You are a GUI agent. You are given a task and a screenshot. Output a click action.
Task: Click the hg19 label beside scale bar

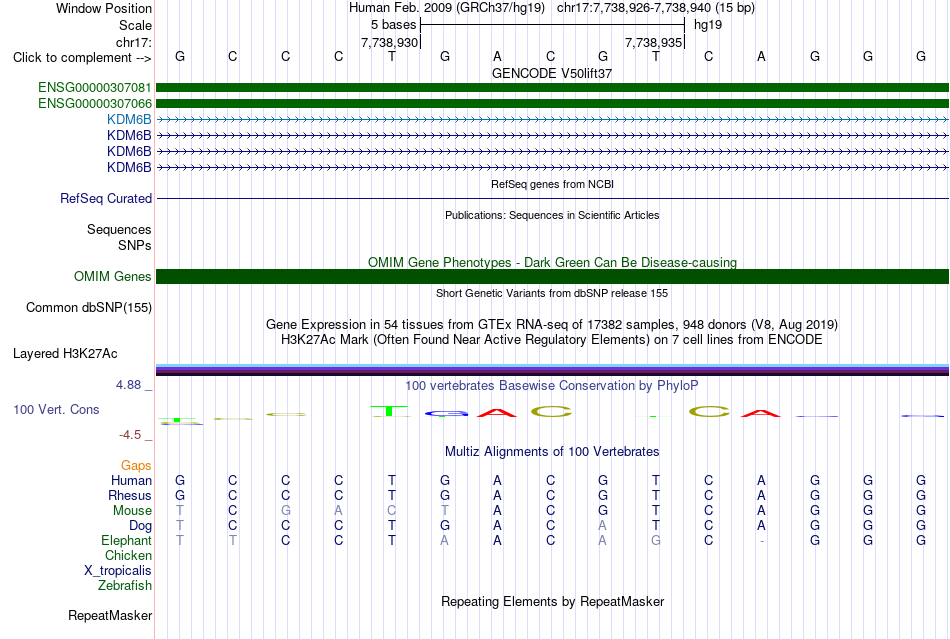coord(708,25)
